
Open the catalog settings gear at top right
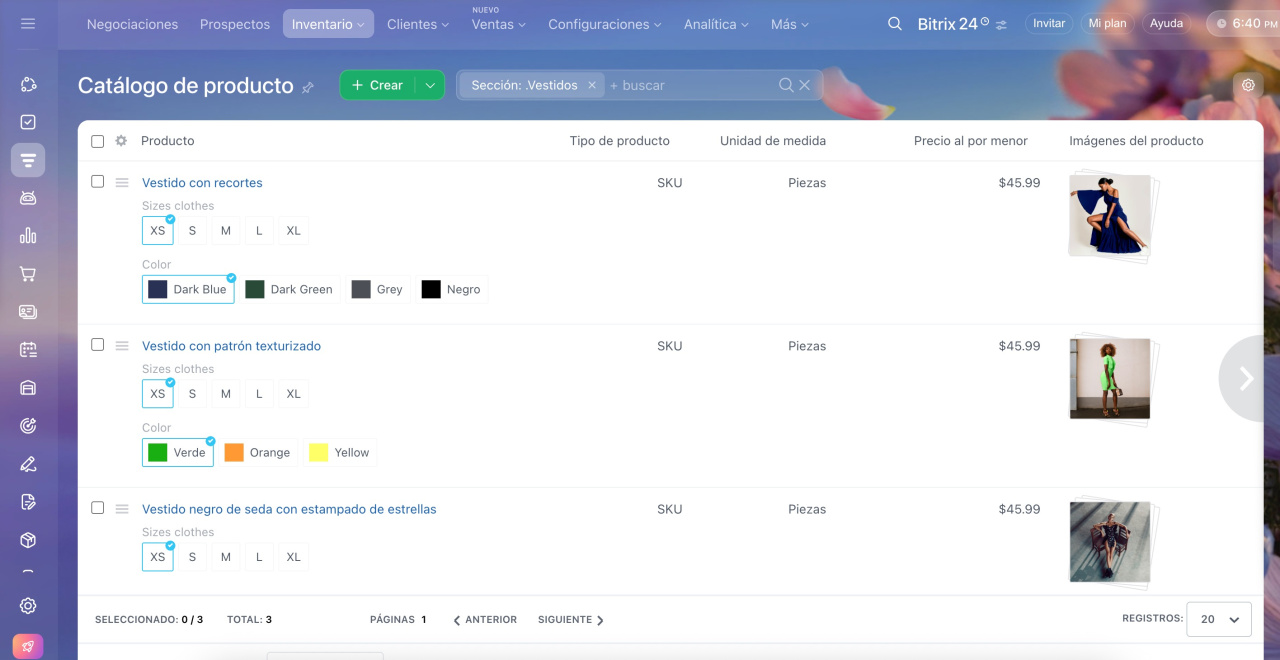[1248, 85]
